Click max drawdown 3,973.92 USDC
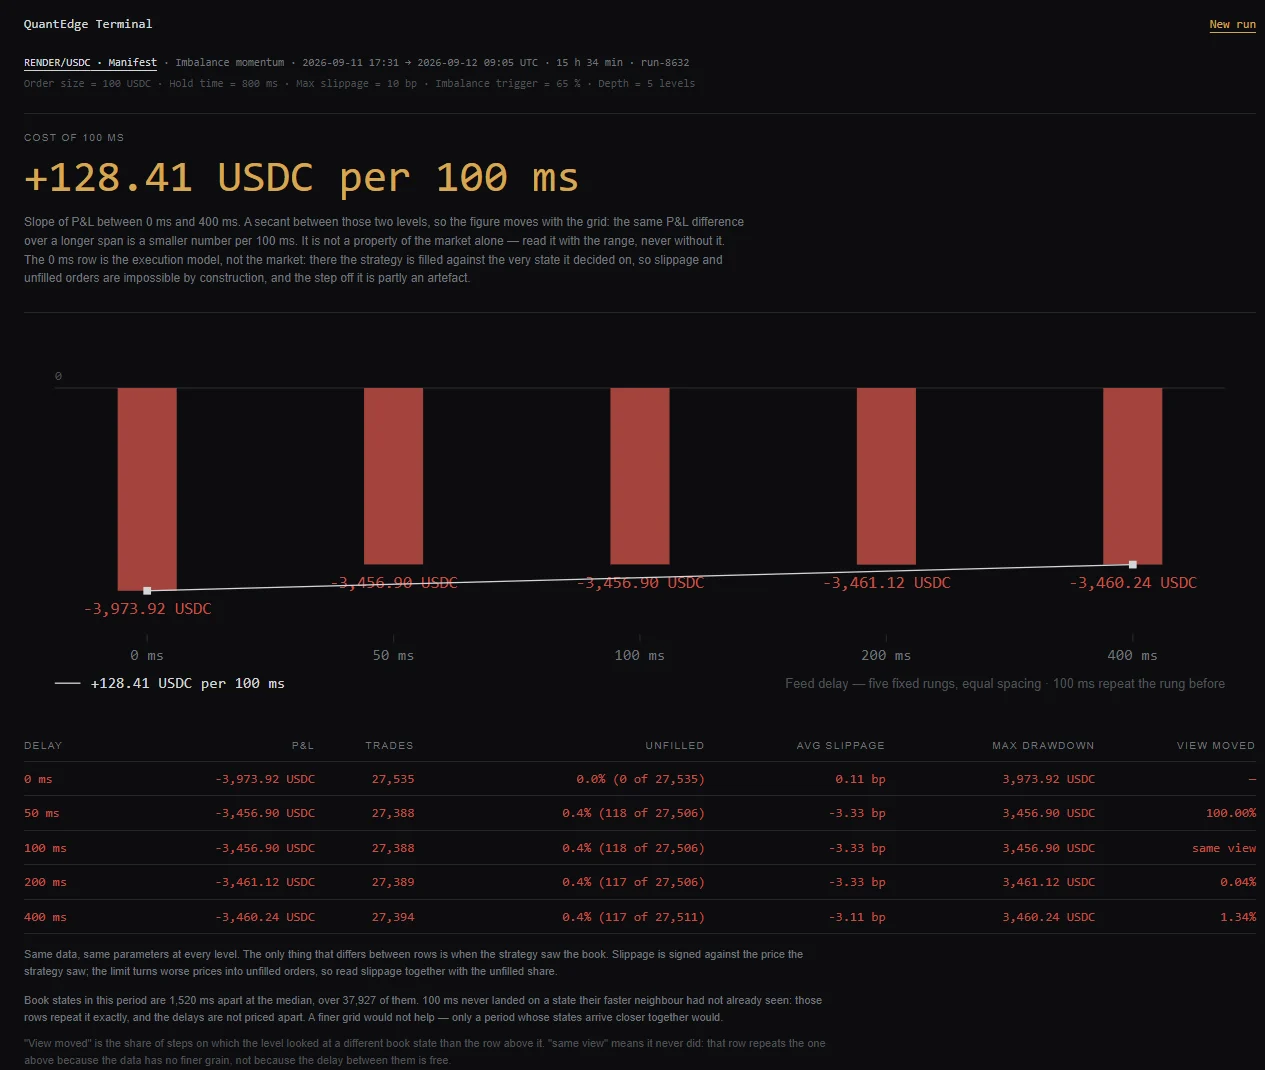Viewport: 1265px width, 1070px height. 1049,779
